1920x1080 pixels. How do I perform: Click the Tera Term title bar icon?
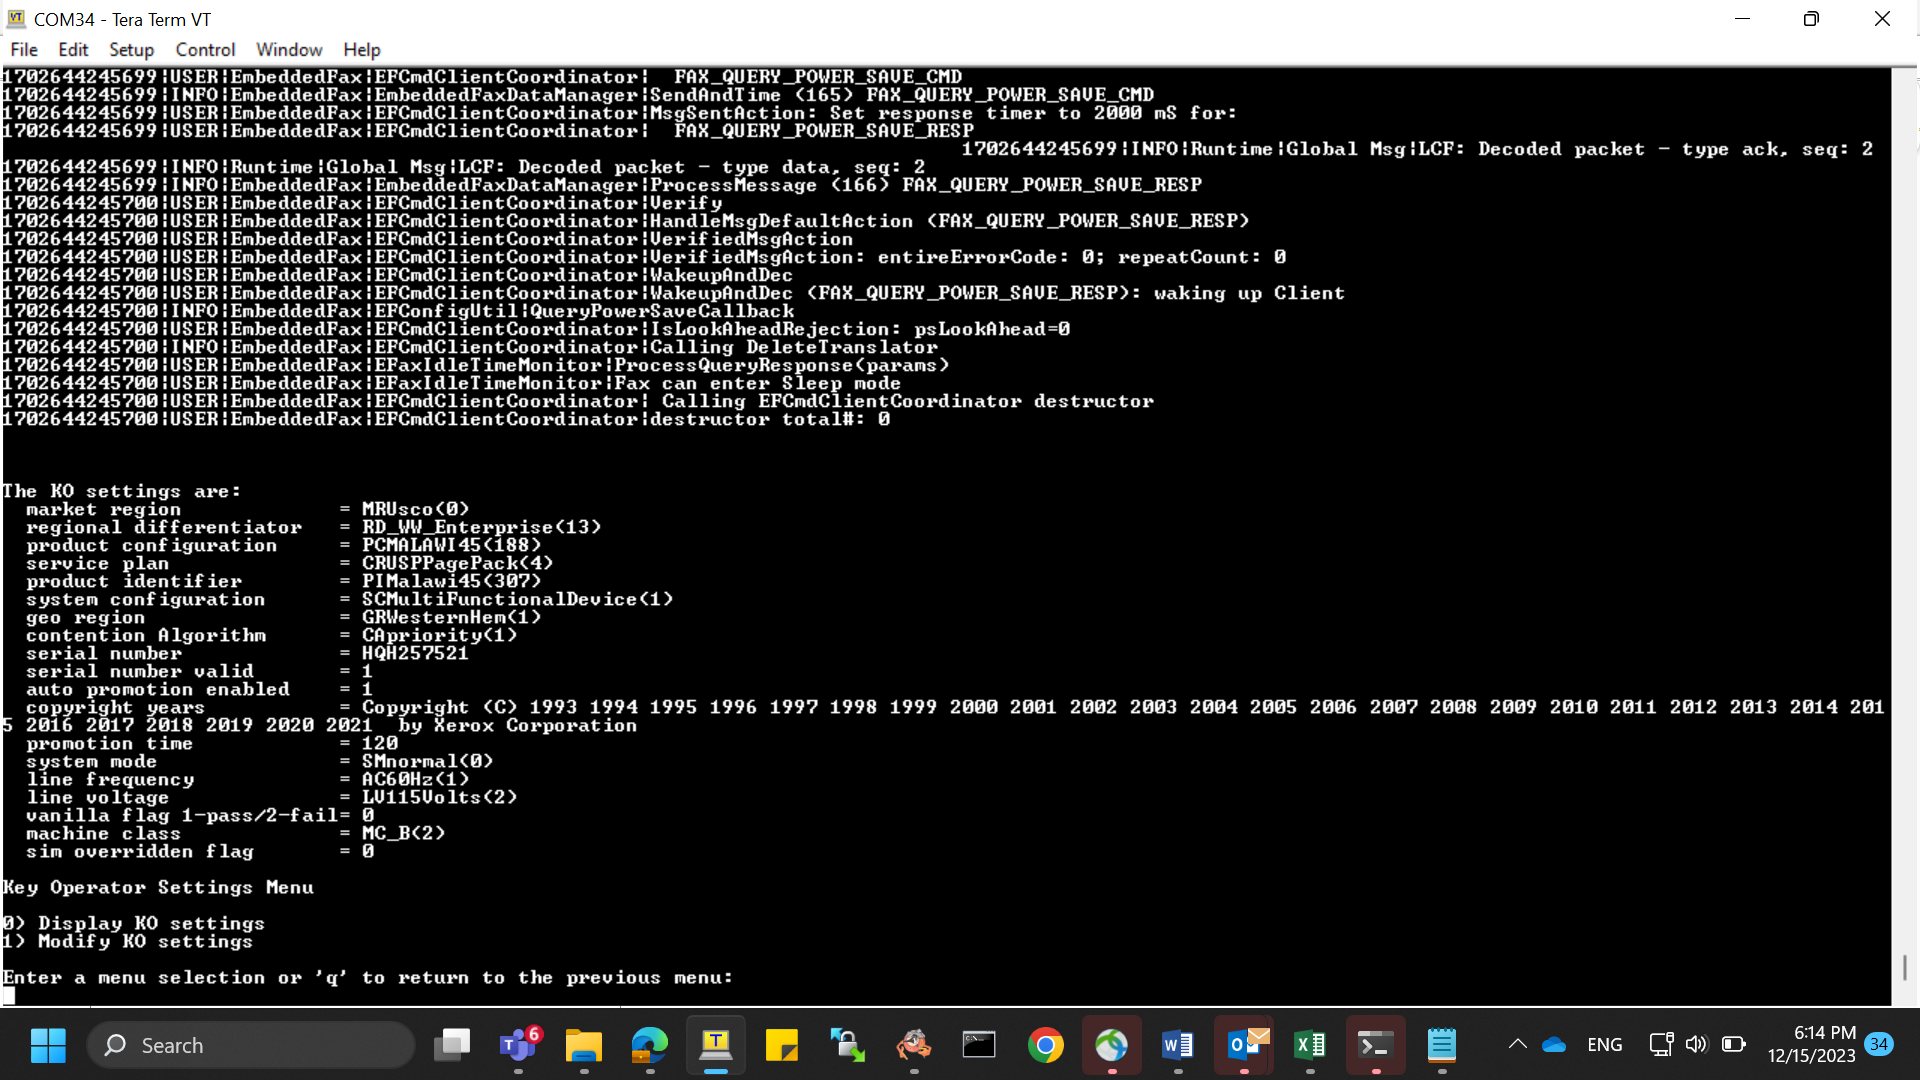[x=16, y=18]
